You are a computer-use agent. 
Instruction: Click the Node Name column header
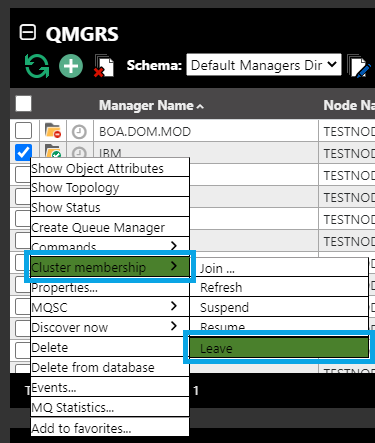(x=349, y=105)
